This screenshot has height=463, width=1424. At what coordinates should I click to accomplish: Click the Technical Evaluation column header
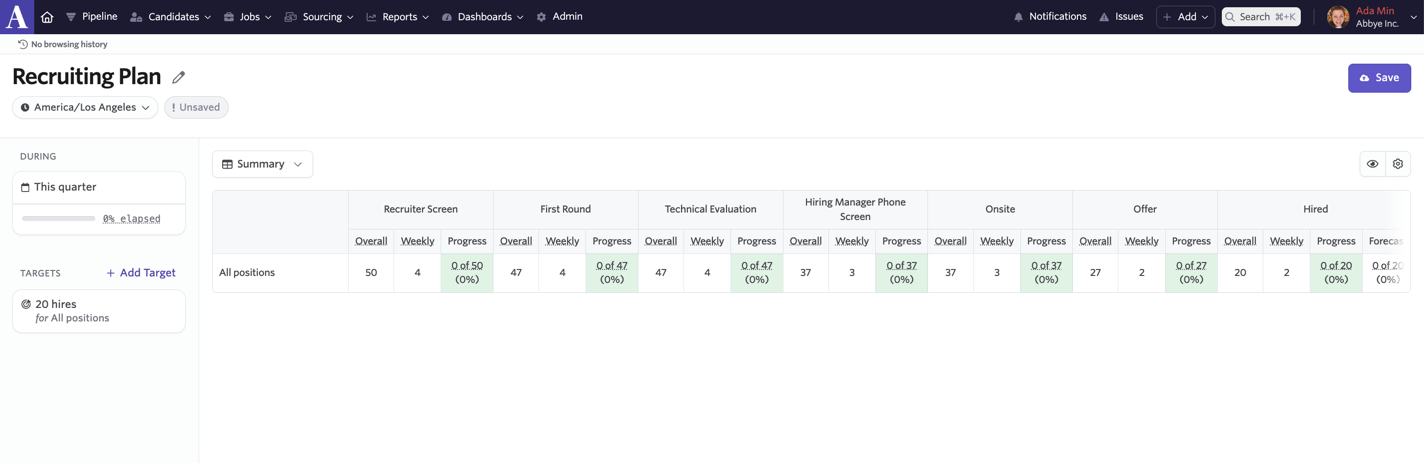710,209
